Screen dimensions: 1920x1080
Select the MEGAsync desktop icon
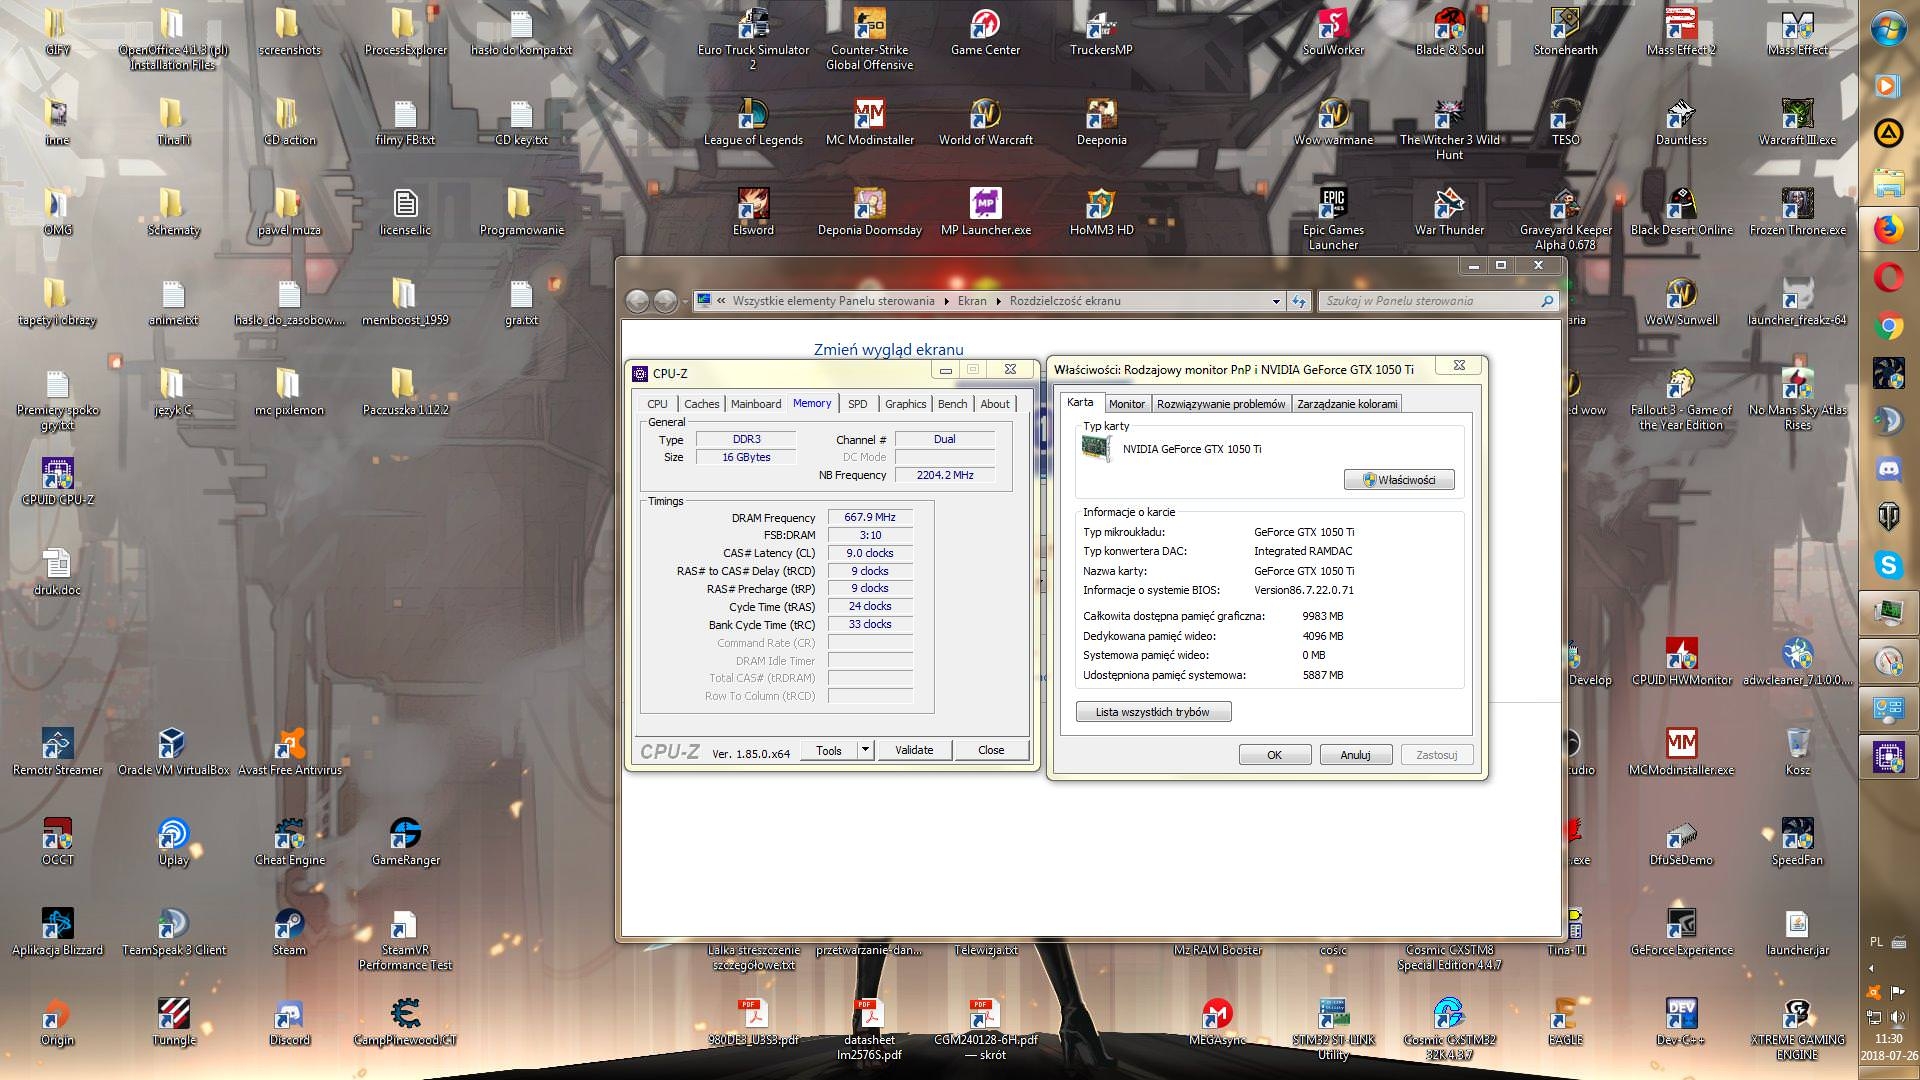[1217, 1022]
